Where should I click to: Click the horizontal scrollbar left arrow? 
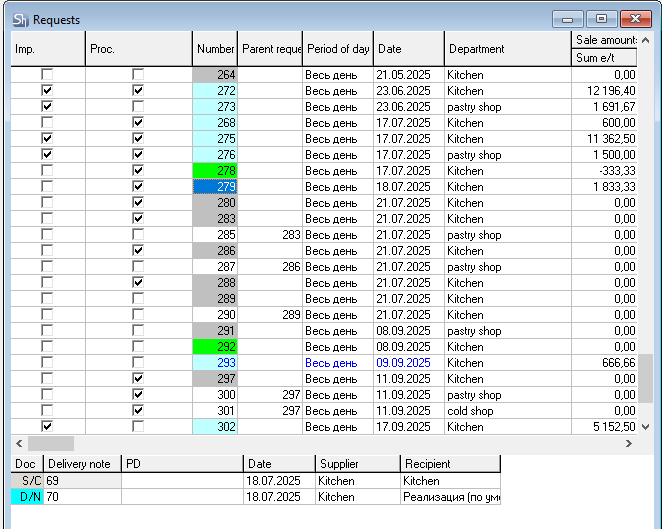click(x=18, y=442)
